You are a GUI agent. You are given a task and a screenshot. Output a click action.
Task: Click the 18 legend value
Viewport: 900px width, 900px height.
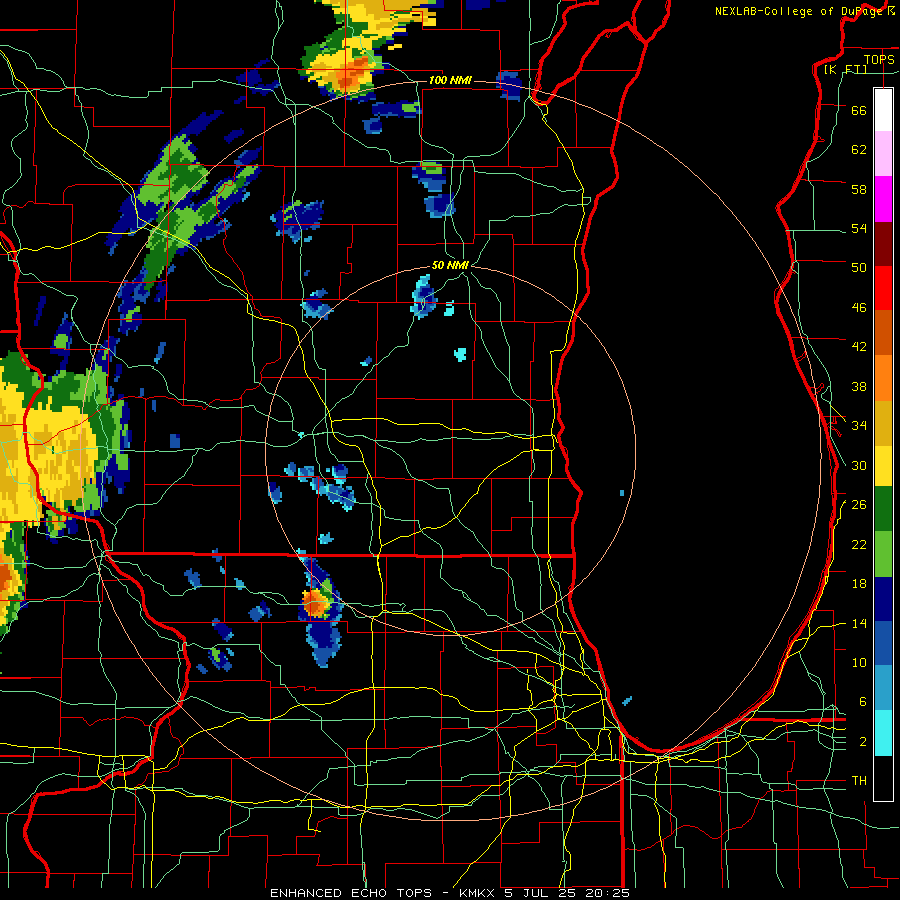(859, 584)
